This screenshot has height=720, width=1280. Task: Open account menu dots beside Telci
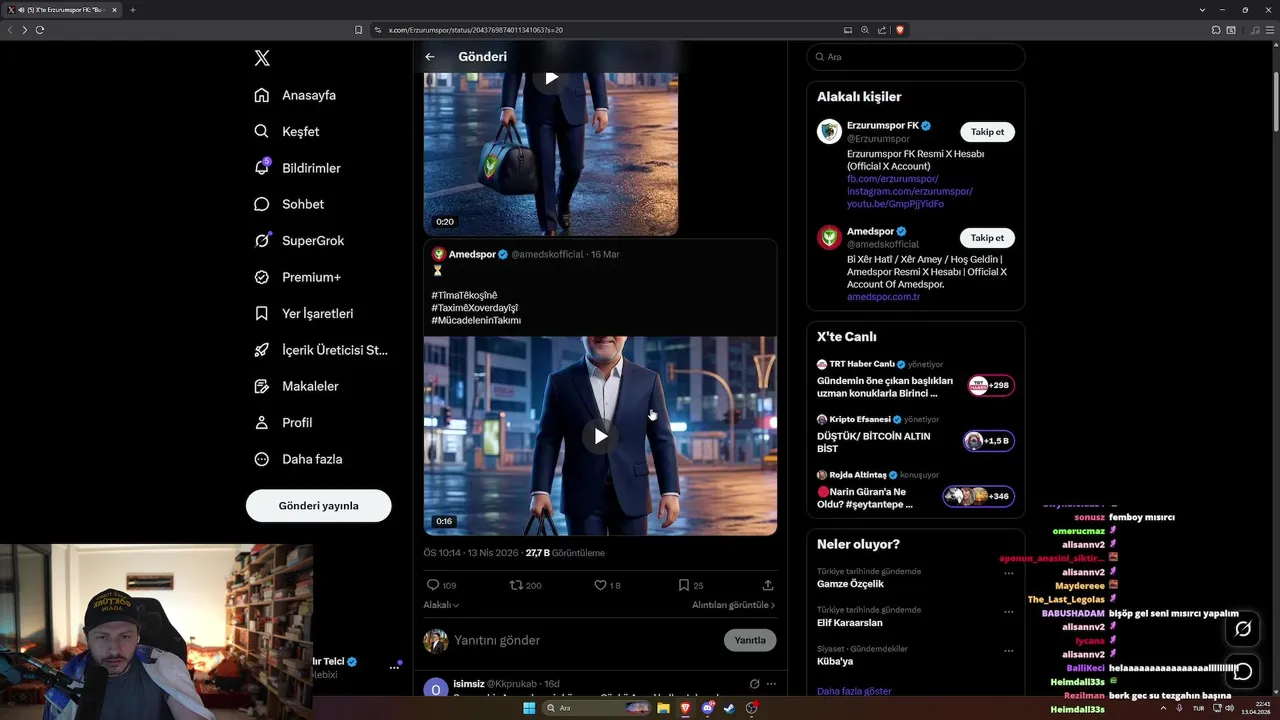pos(394,667)
